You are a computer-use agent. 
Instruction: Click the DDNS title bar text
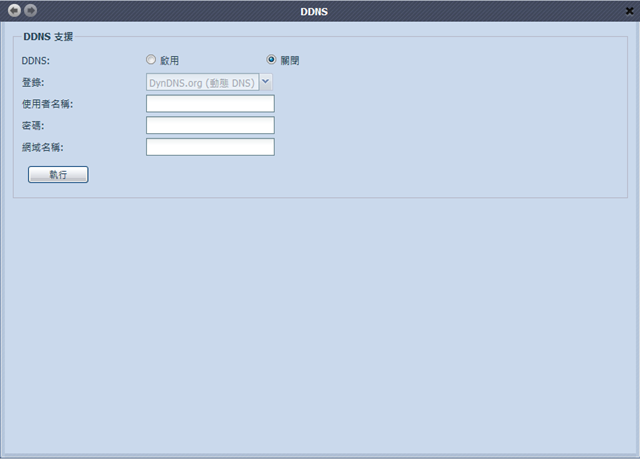click(314, 11)
